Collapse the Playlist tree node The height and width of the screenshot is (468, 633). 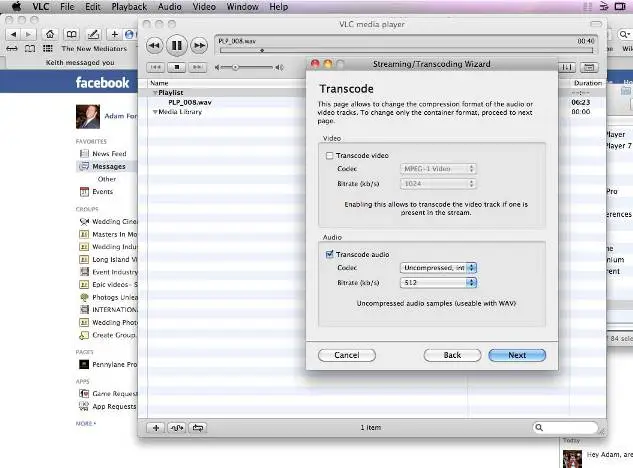[x=155, y=93]
